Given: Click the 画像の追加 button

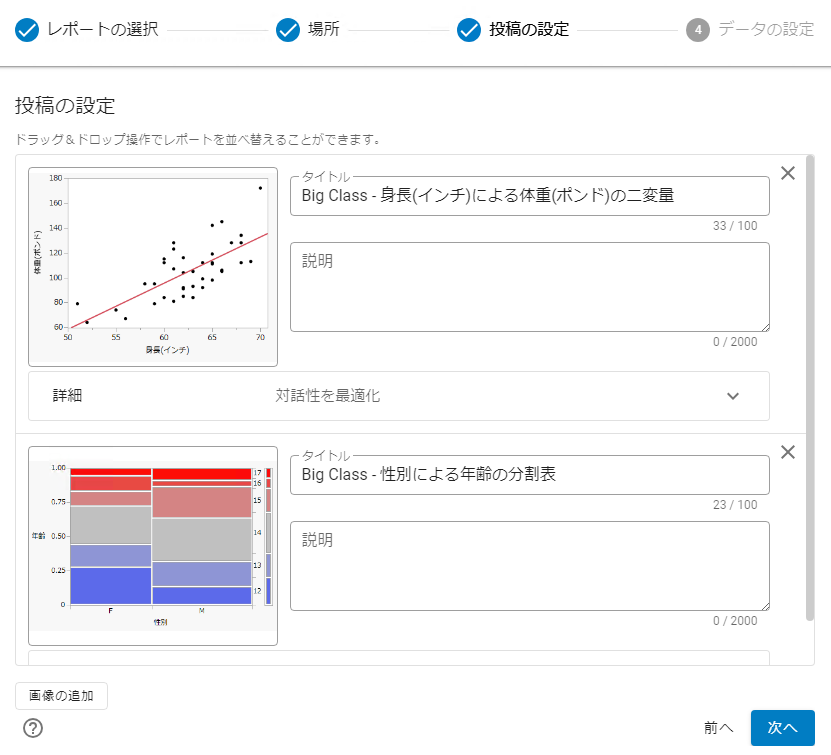Looking at the screenshot, I should coord(61,696).
